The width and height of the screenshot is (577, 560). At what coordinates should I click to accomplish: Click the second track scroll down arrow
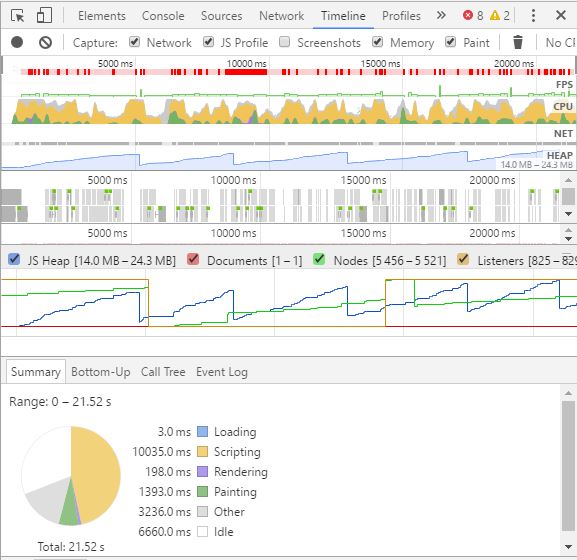(568, 239)
